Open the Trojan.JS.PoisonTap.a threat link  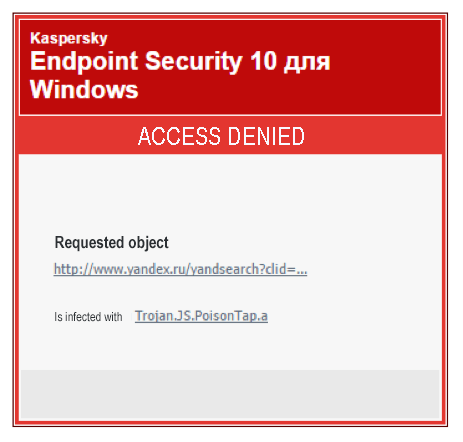[201, 316]
